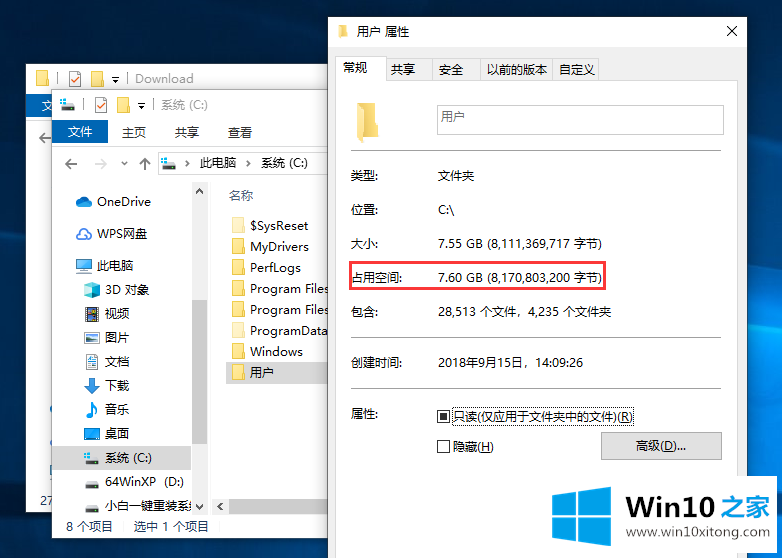The width and height of the screenshot is (782, 558).
Task: Switch to the 自定义 properties tab
Action: (576, 69)
